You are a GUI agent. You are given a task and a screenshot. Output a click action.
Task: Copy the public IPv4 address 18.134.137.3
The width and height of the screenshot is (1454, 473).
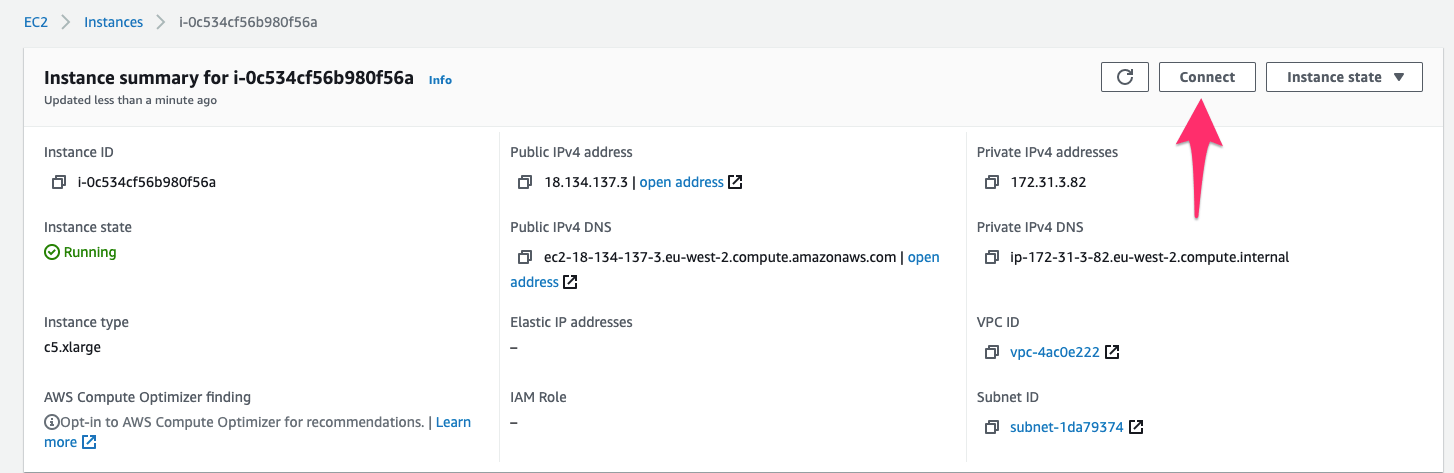tap(525, 182)
